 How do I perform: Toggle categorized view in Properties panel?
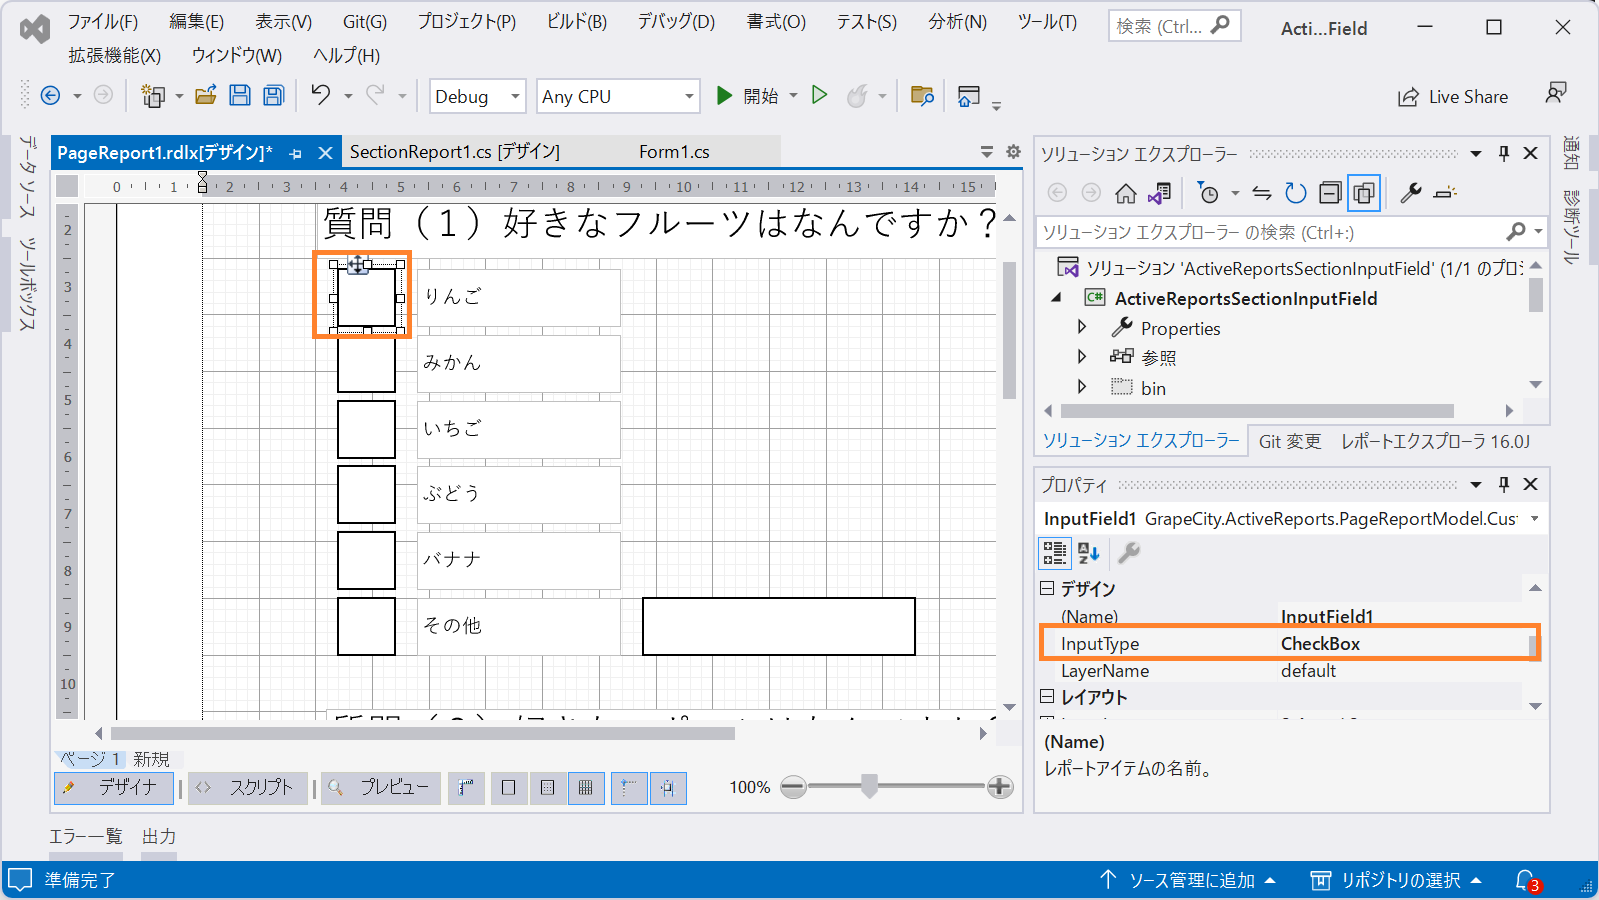point(1055,553)
